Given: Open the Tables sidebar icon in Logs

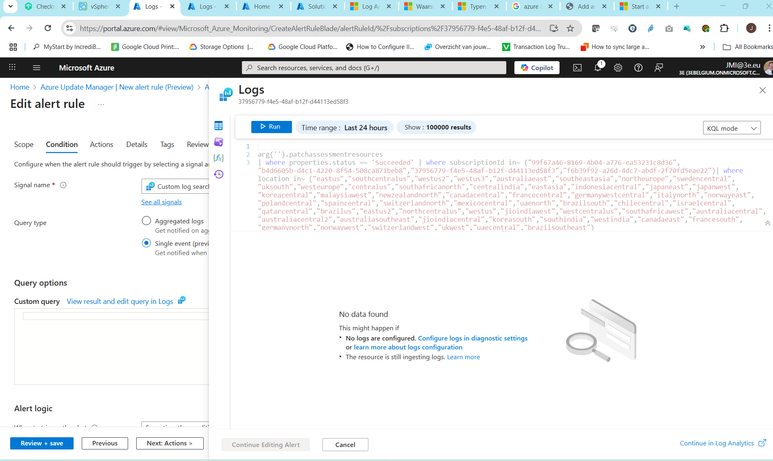Looking at the screenshot, I should coord(219,126).
